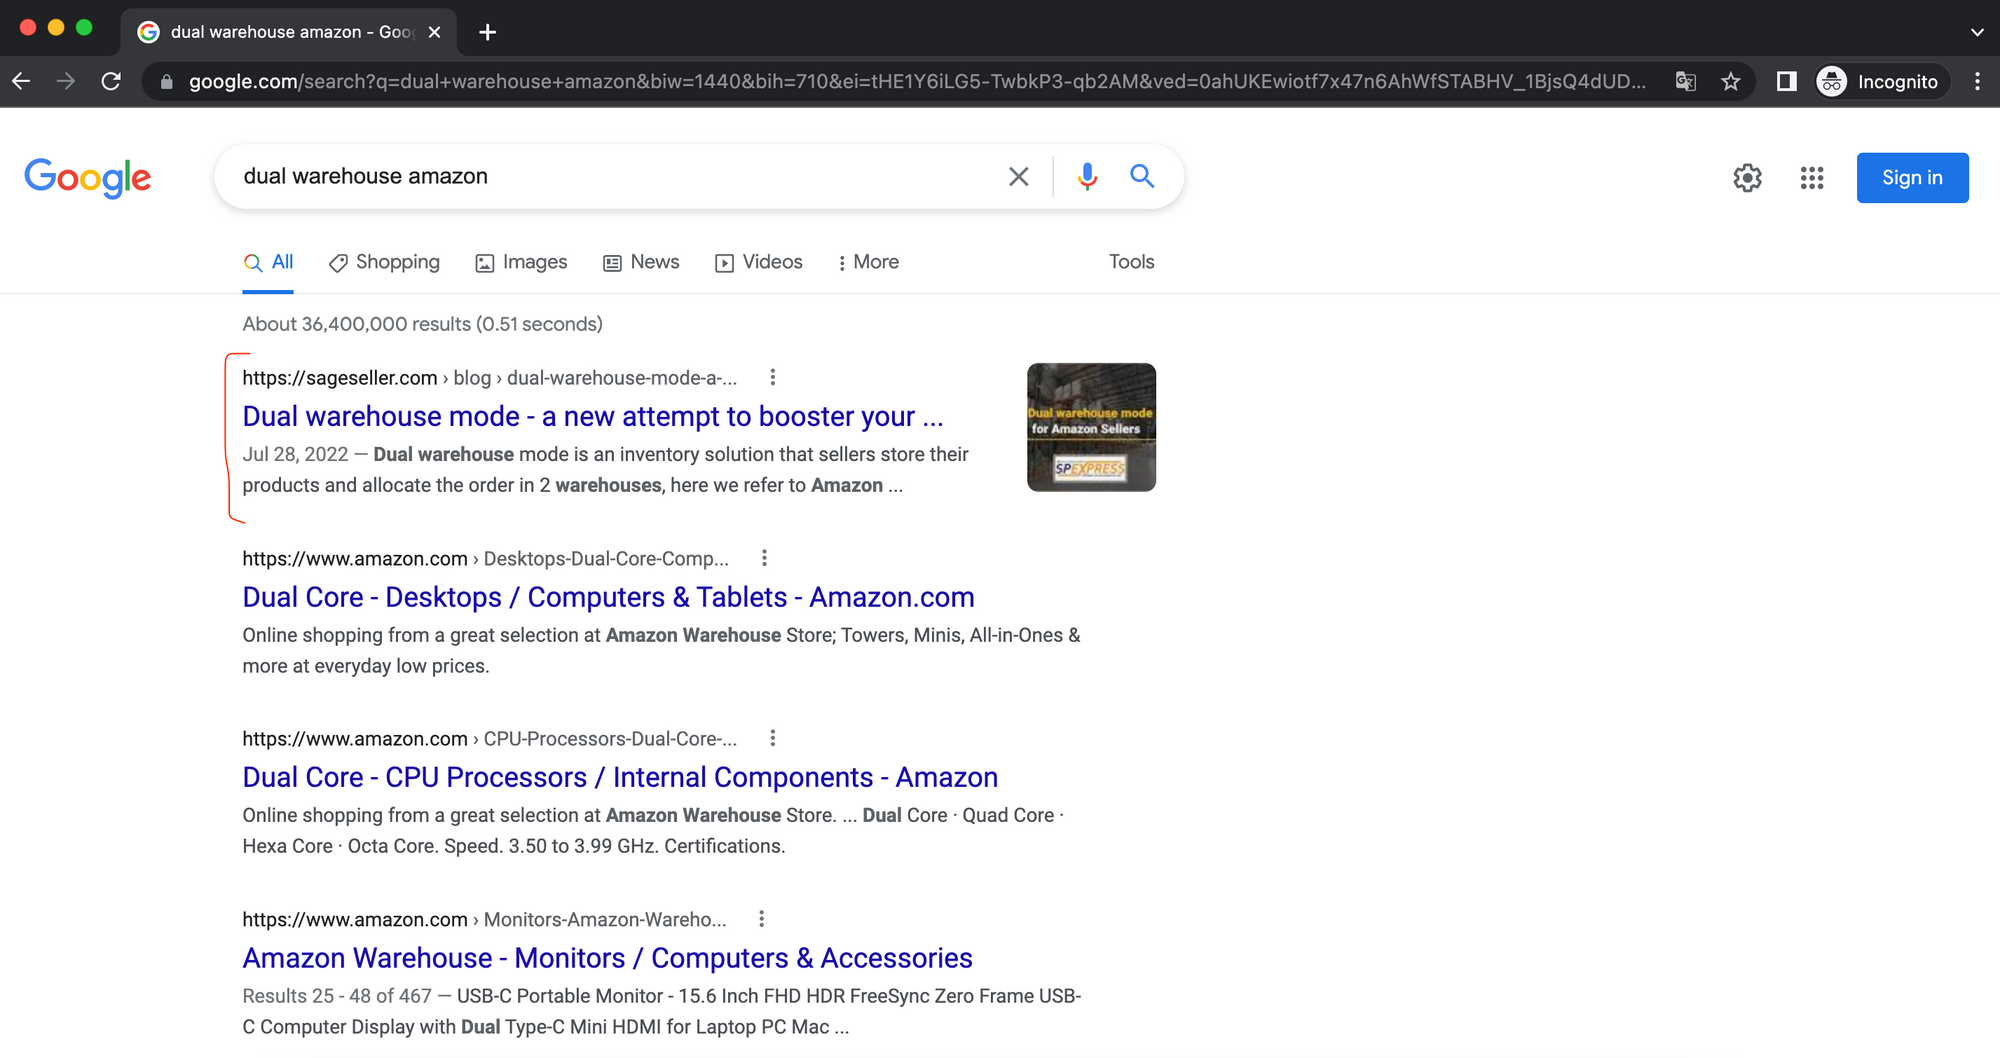Toggle the browser side panel

click(x=1786, y=81)
